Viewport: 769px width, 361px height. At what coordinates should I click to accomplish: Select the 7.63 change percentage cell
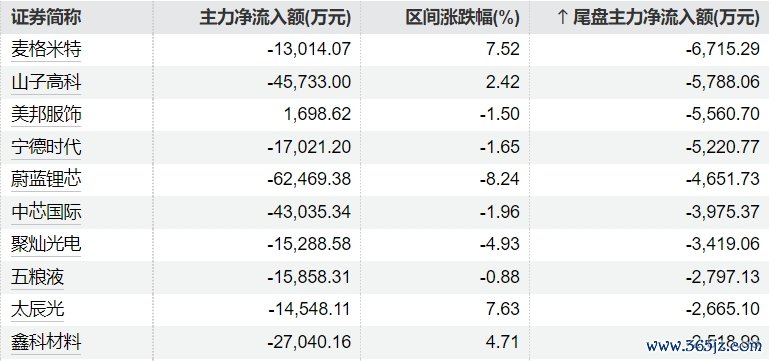pos(502,309)
